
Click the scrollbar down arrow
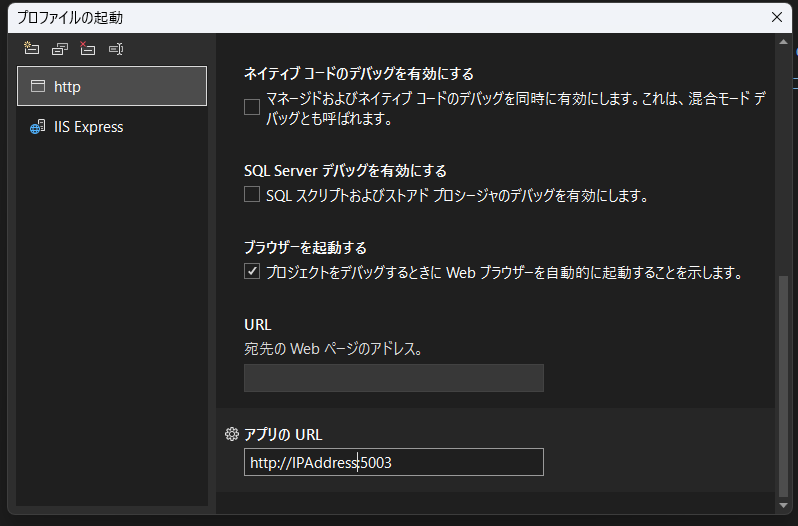[784, 505]
